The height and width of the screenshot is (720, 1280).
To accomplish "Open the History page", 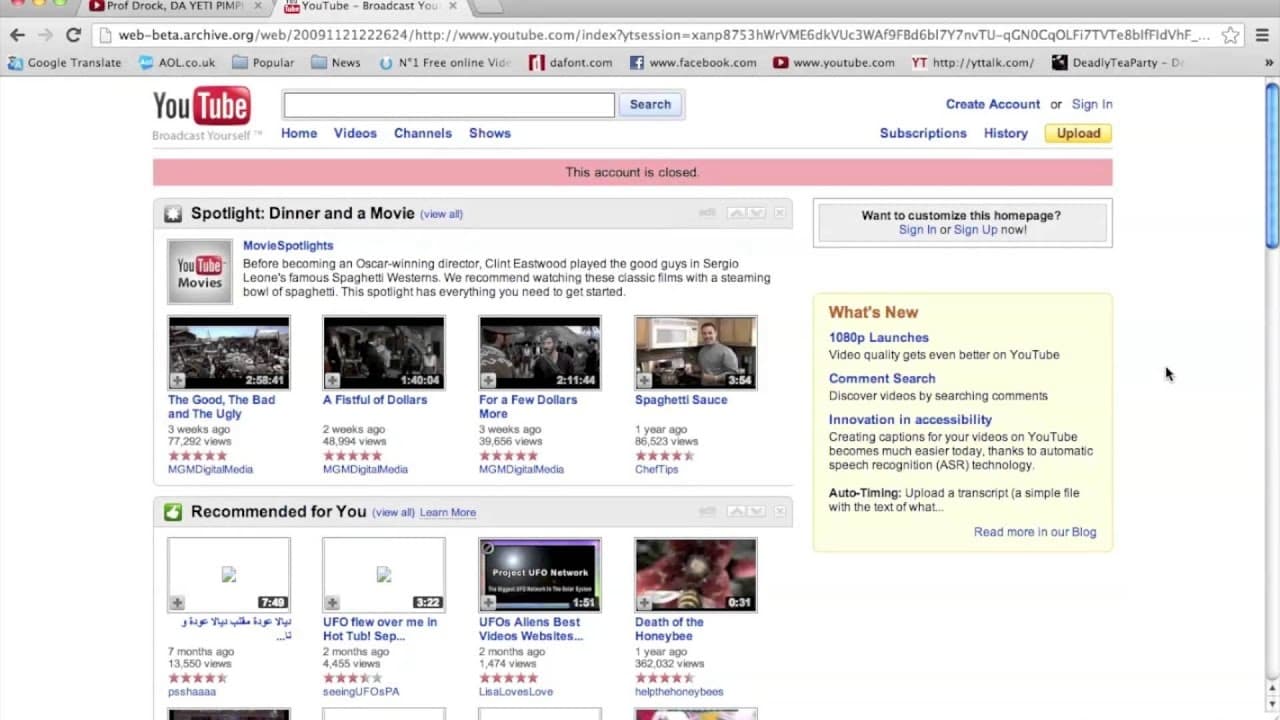I will [x=1006, y=133].
